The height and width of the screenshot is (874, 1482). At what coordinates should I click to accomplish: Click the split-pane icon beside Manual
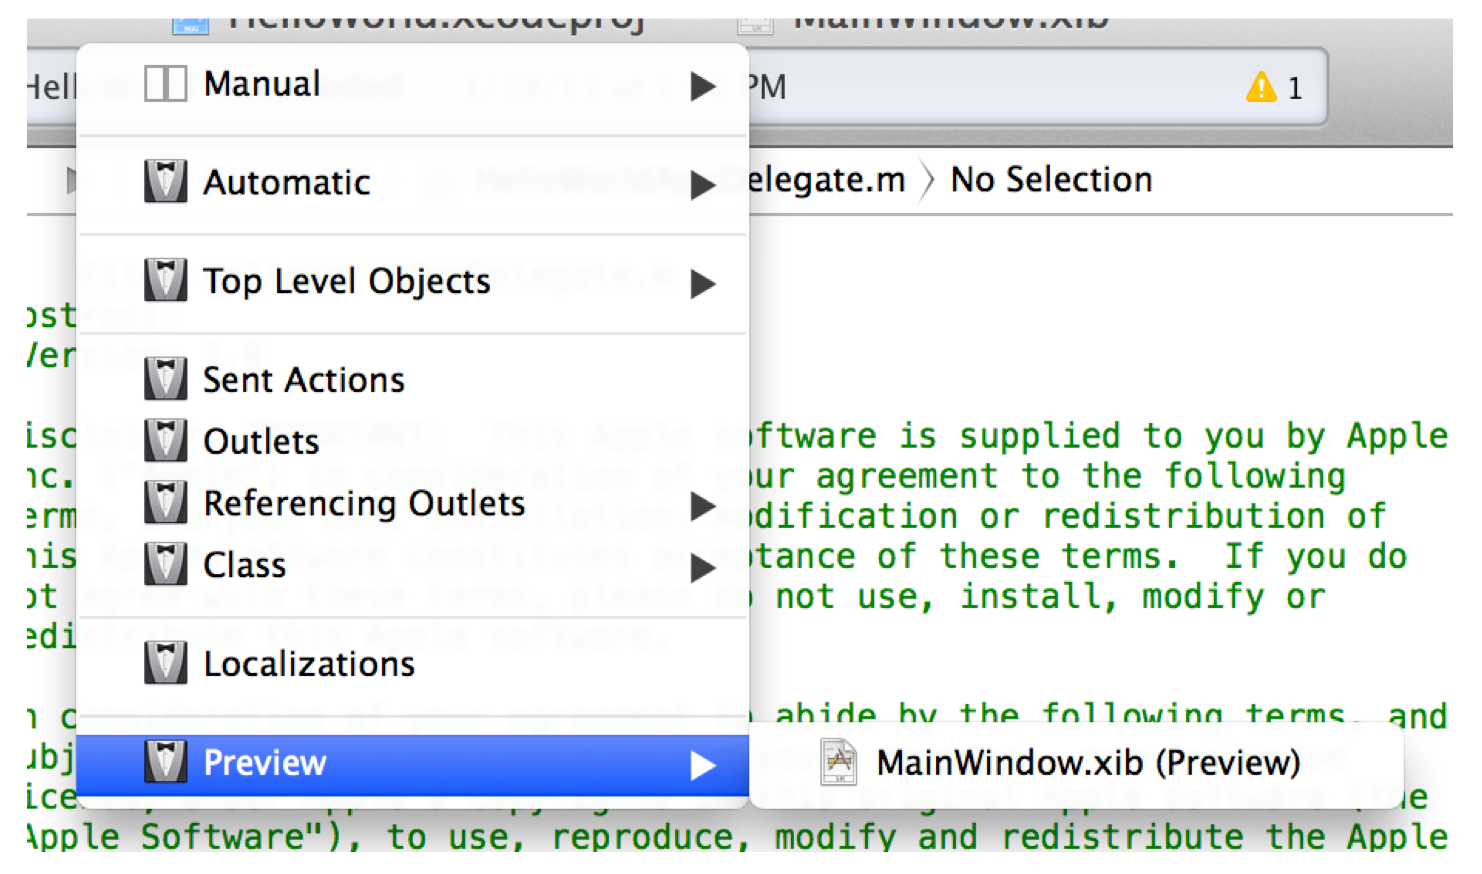pyautogui.click(x=165, y=84)
